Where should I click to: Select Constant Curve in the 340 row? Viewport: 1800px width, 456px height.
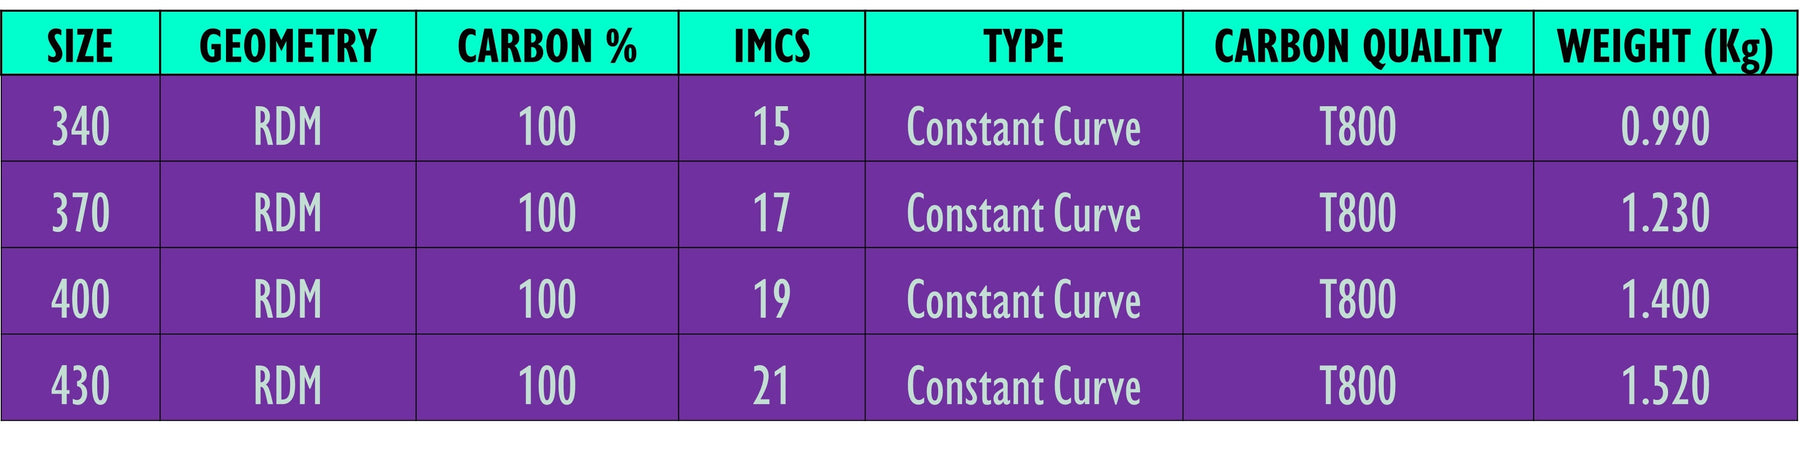(x=1023, y=127)
